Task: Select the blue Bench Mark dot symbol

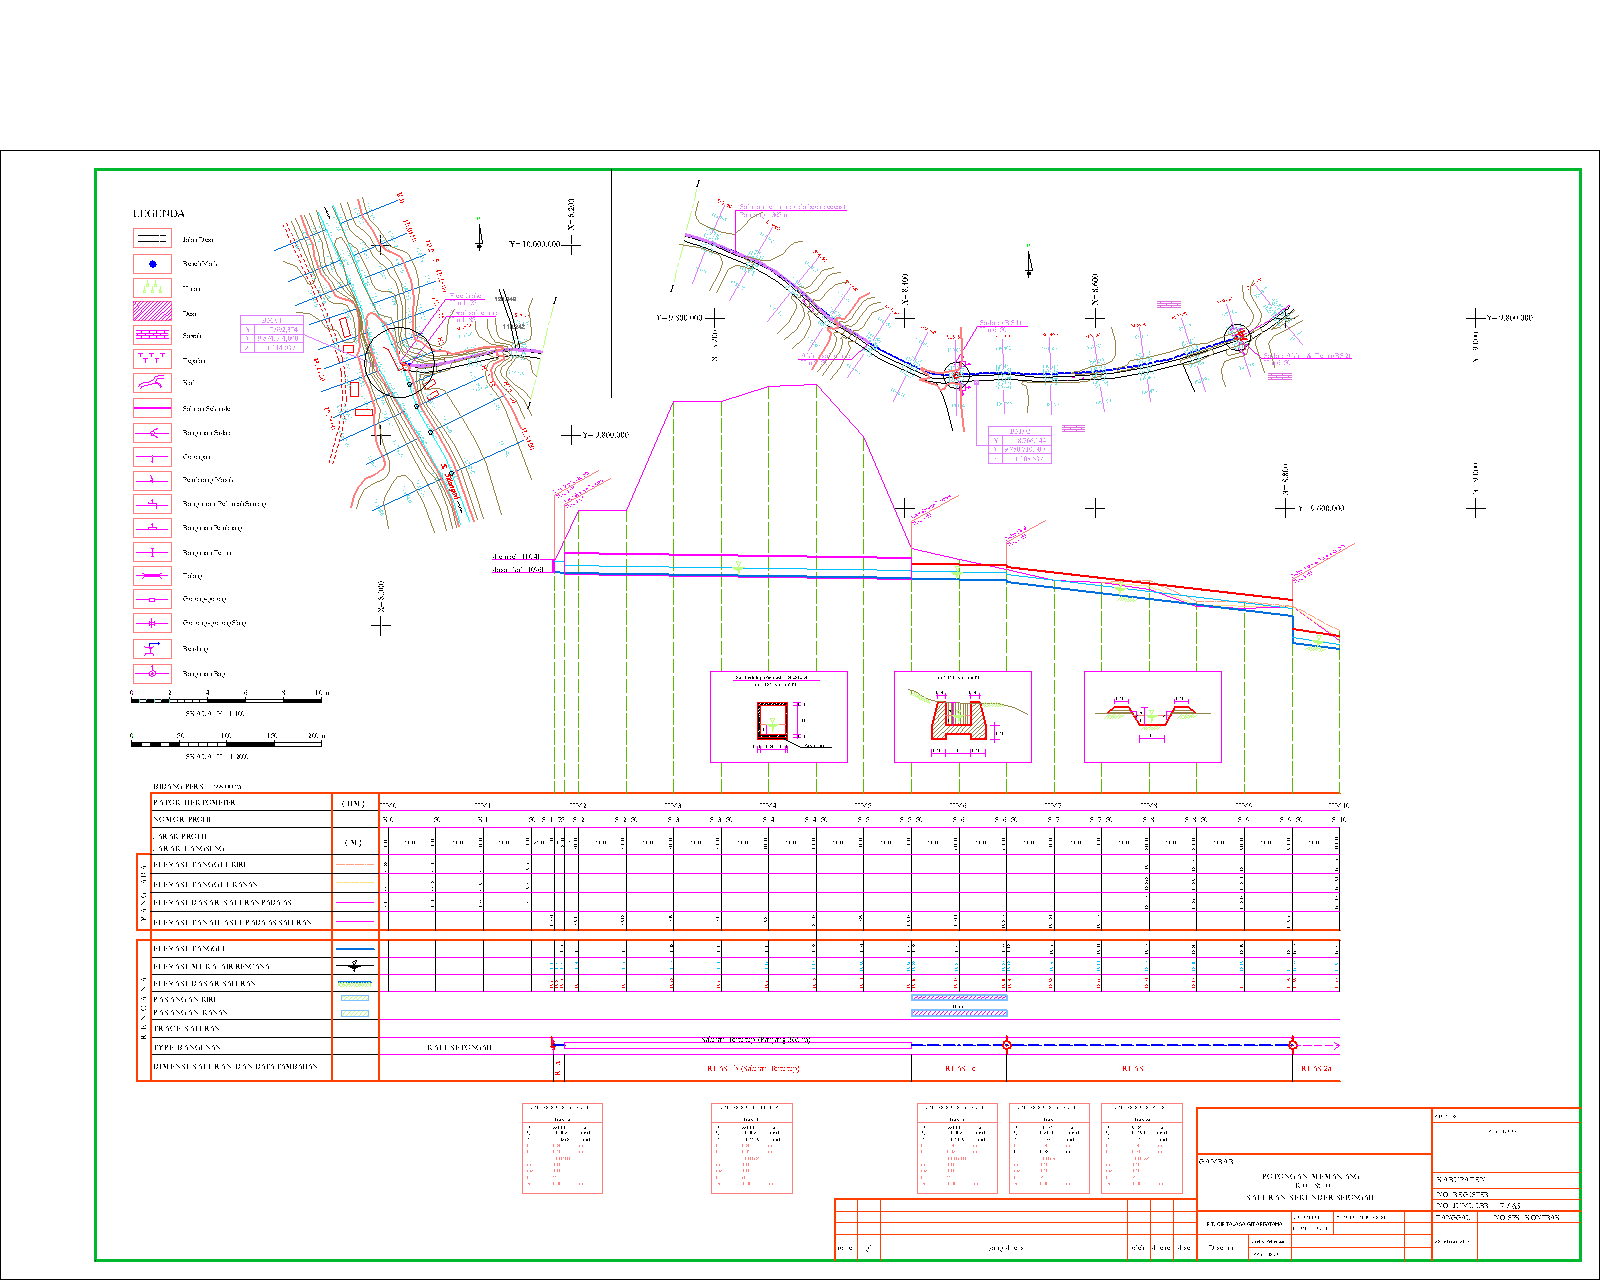Action: (152, 264)
